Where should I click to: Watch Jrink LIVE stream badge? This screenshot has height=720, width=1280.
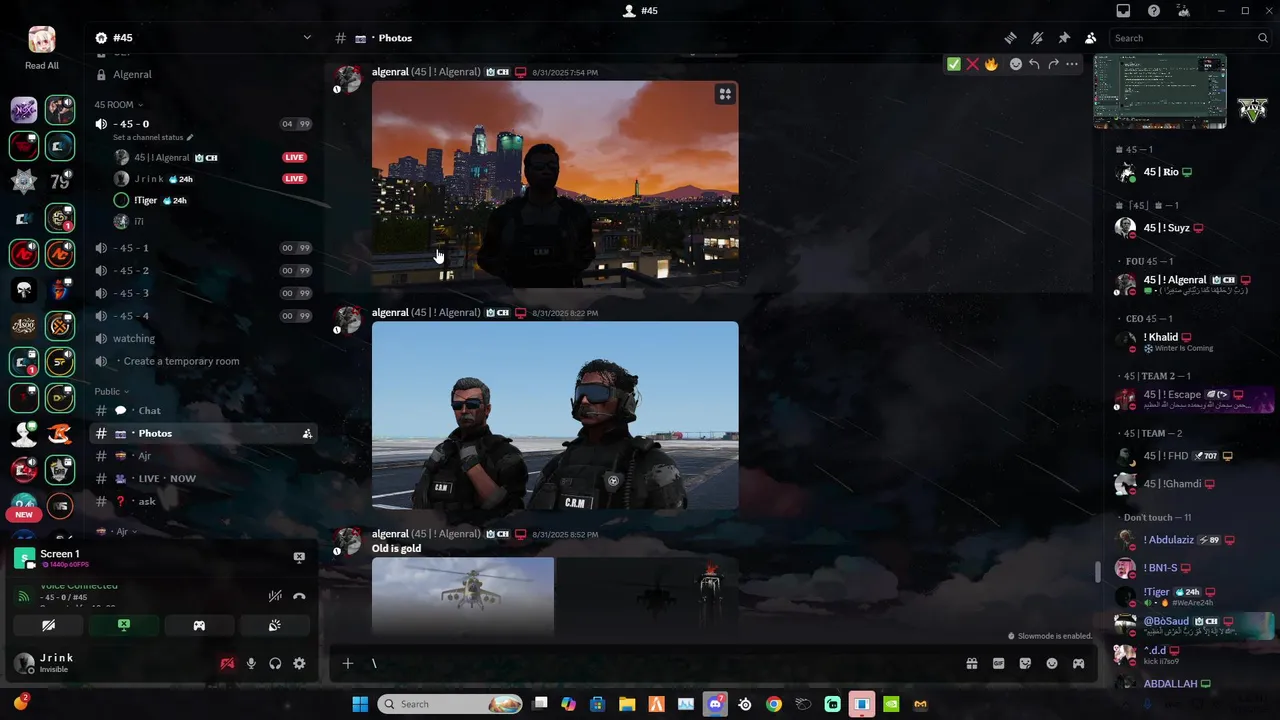[x=294, y=179]
